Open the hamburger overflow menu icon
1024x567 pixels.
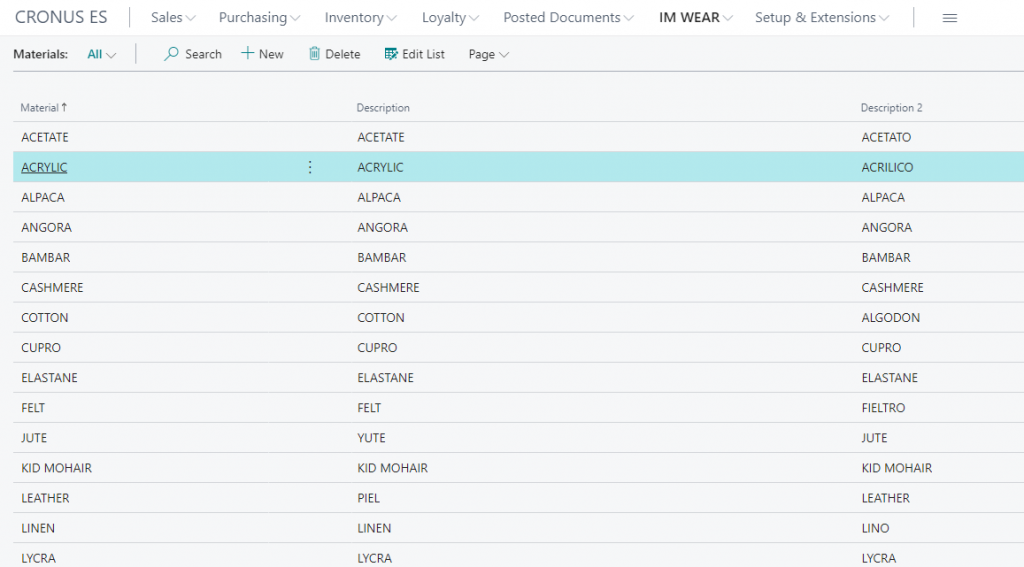point(950,18)
